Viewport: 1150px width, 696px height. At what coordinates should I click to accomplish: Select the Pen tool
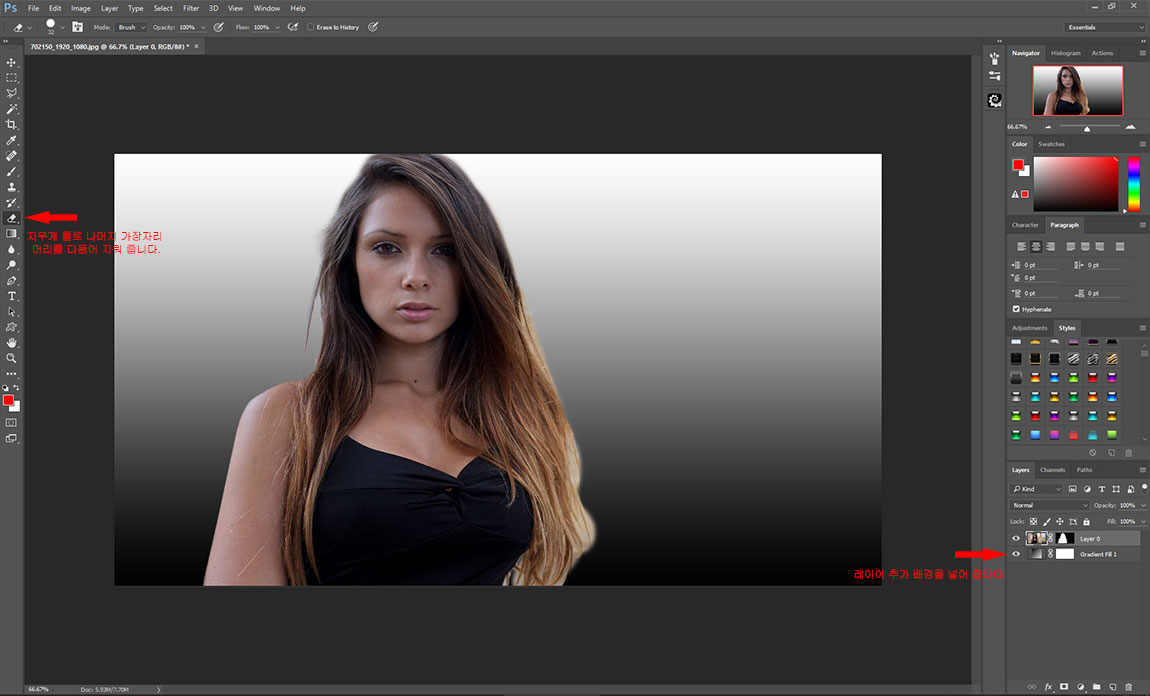pos(11,281)
